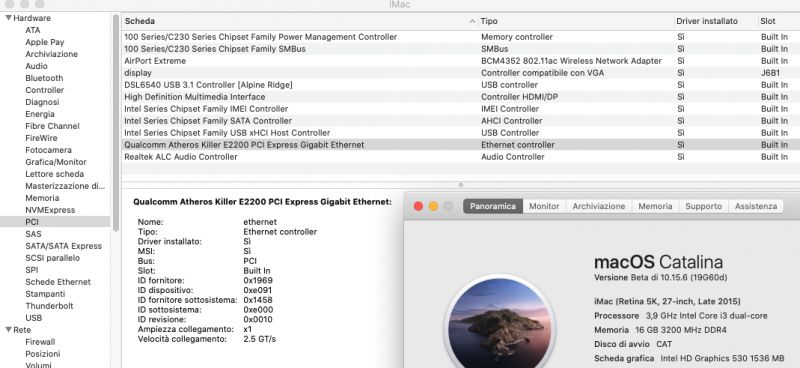Click the split pane divider handle
The width and height of the screenshot is (800, 368).
(461, 185)
